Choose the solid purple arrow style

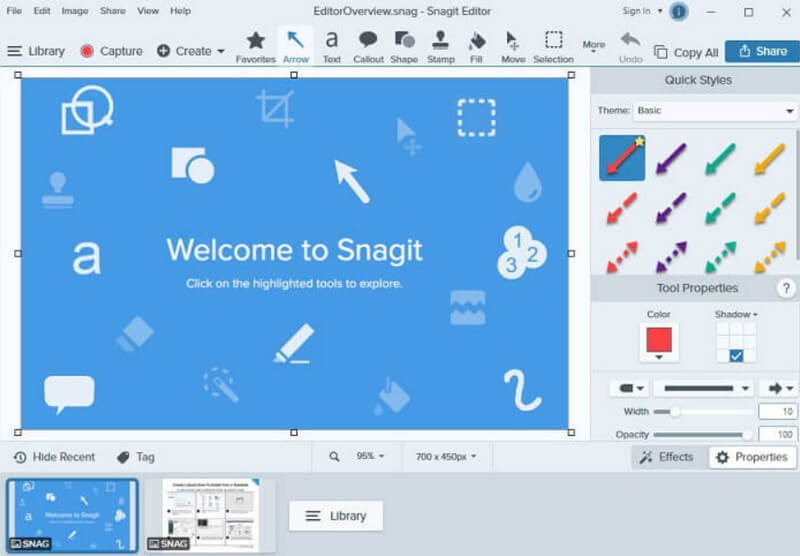671,159
